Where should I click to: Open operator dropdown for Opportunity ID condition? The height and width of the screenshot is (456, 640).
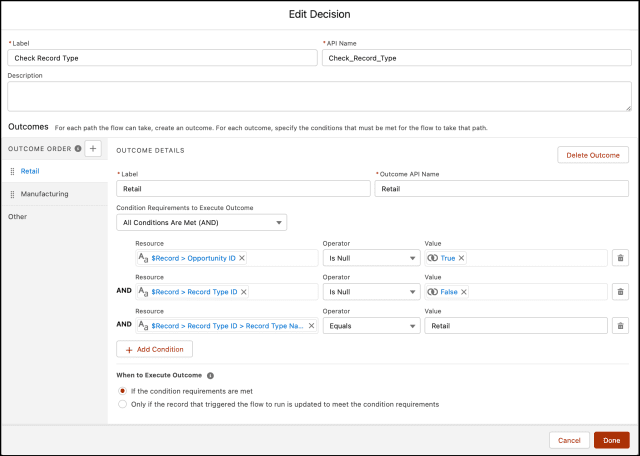(x=369, y=258)
